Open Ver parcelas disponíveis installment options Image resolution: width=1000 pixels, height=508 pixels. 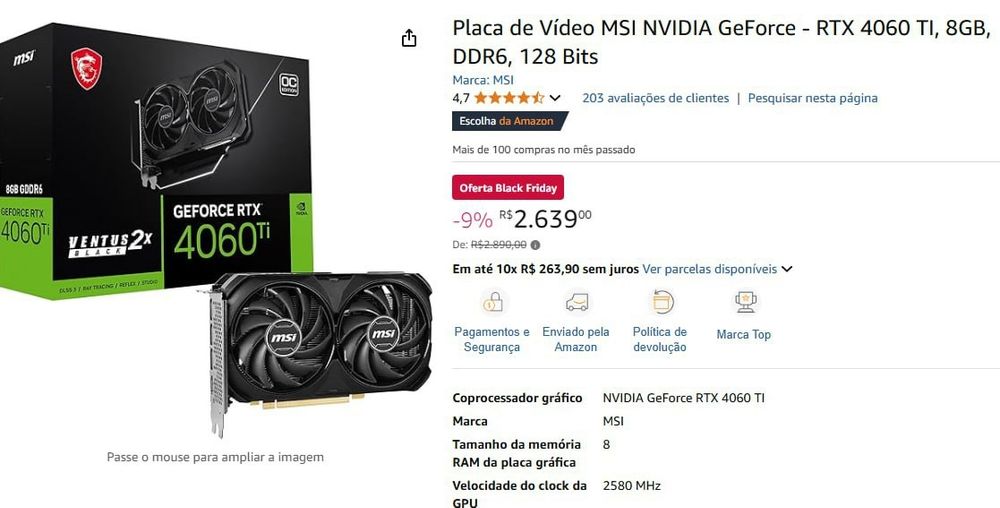(x=709, y=269)
